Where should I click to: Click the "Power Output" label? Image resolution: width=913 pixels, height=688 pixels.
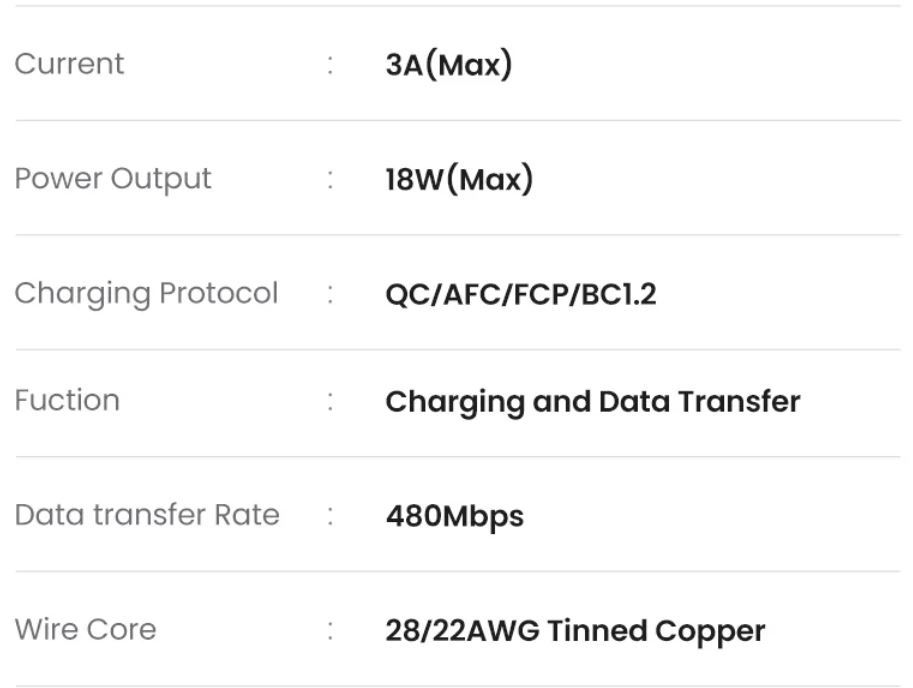113,179
